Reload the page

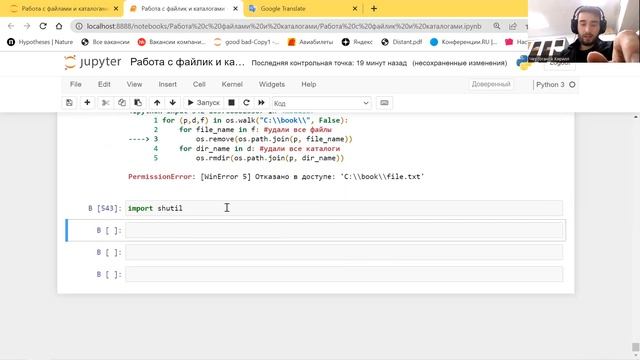(43, 26)
